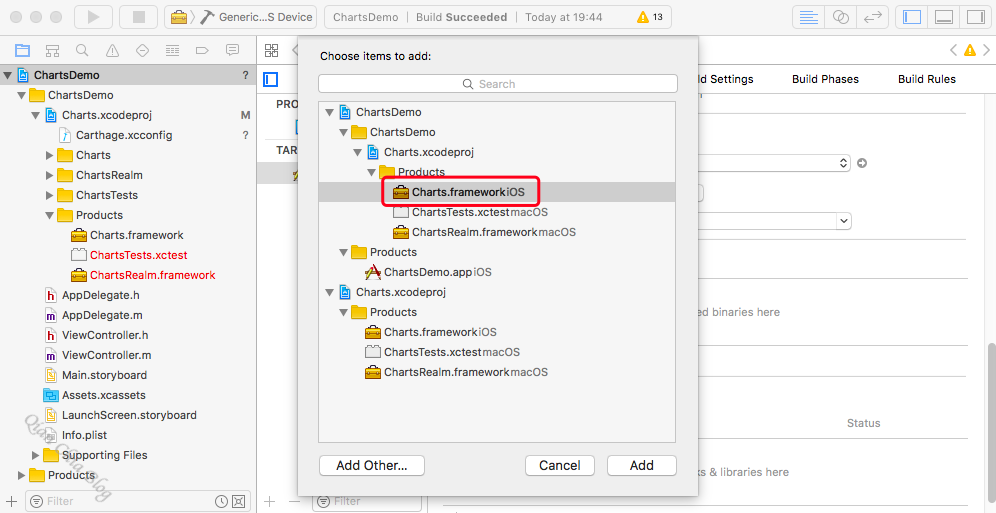Viewport: 996px width, 513px height.
Task: Toggle source-control status filter icon
Action: [238, 501]
